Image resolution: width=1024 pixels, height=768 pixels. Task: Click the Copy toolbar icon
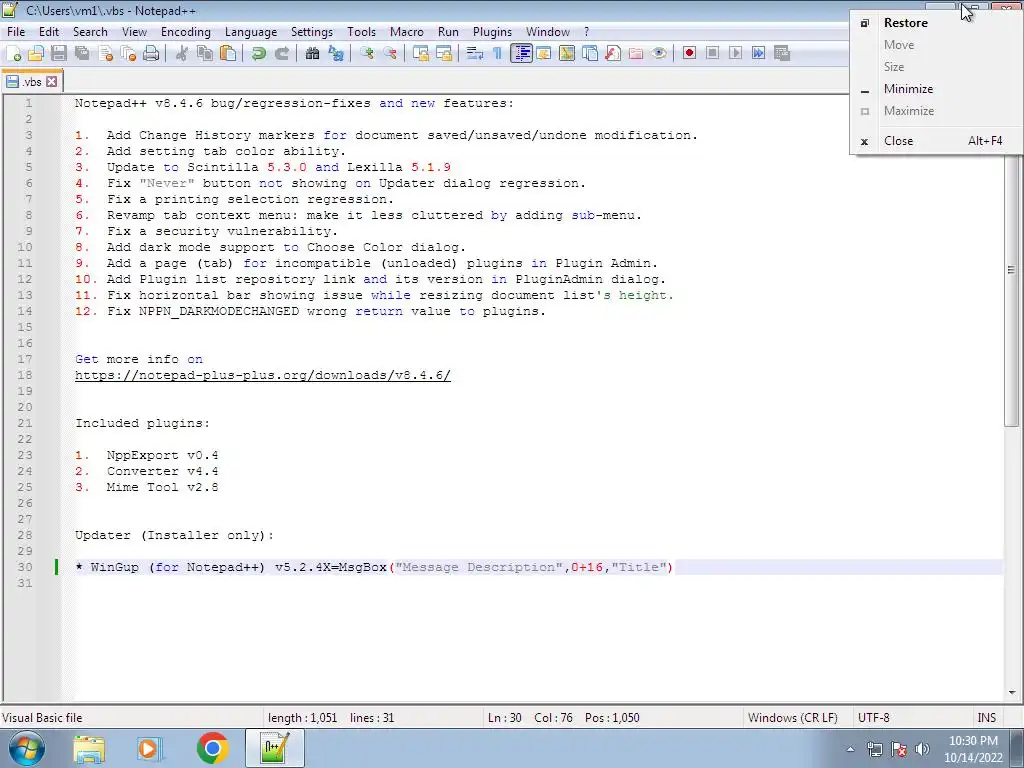pos(205,54)
